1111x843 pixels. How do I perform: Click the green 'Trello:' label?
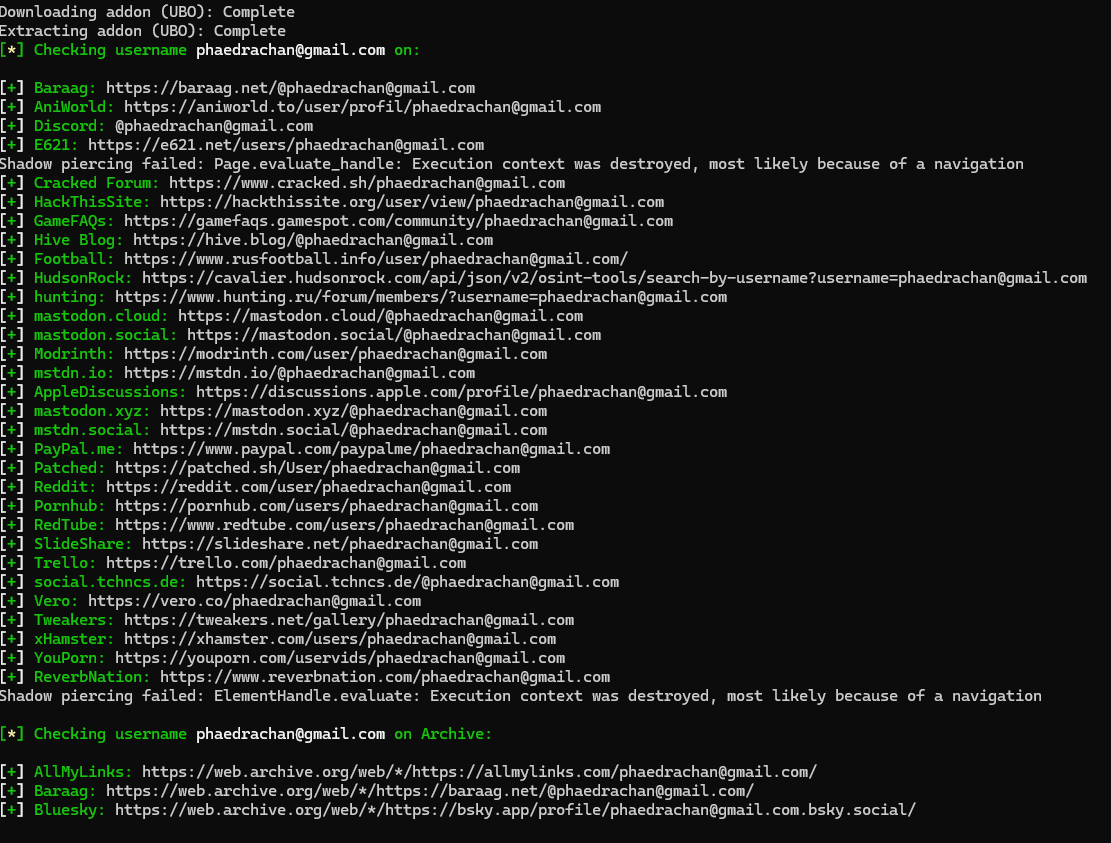pyautogui.click(x=65, y=563)
